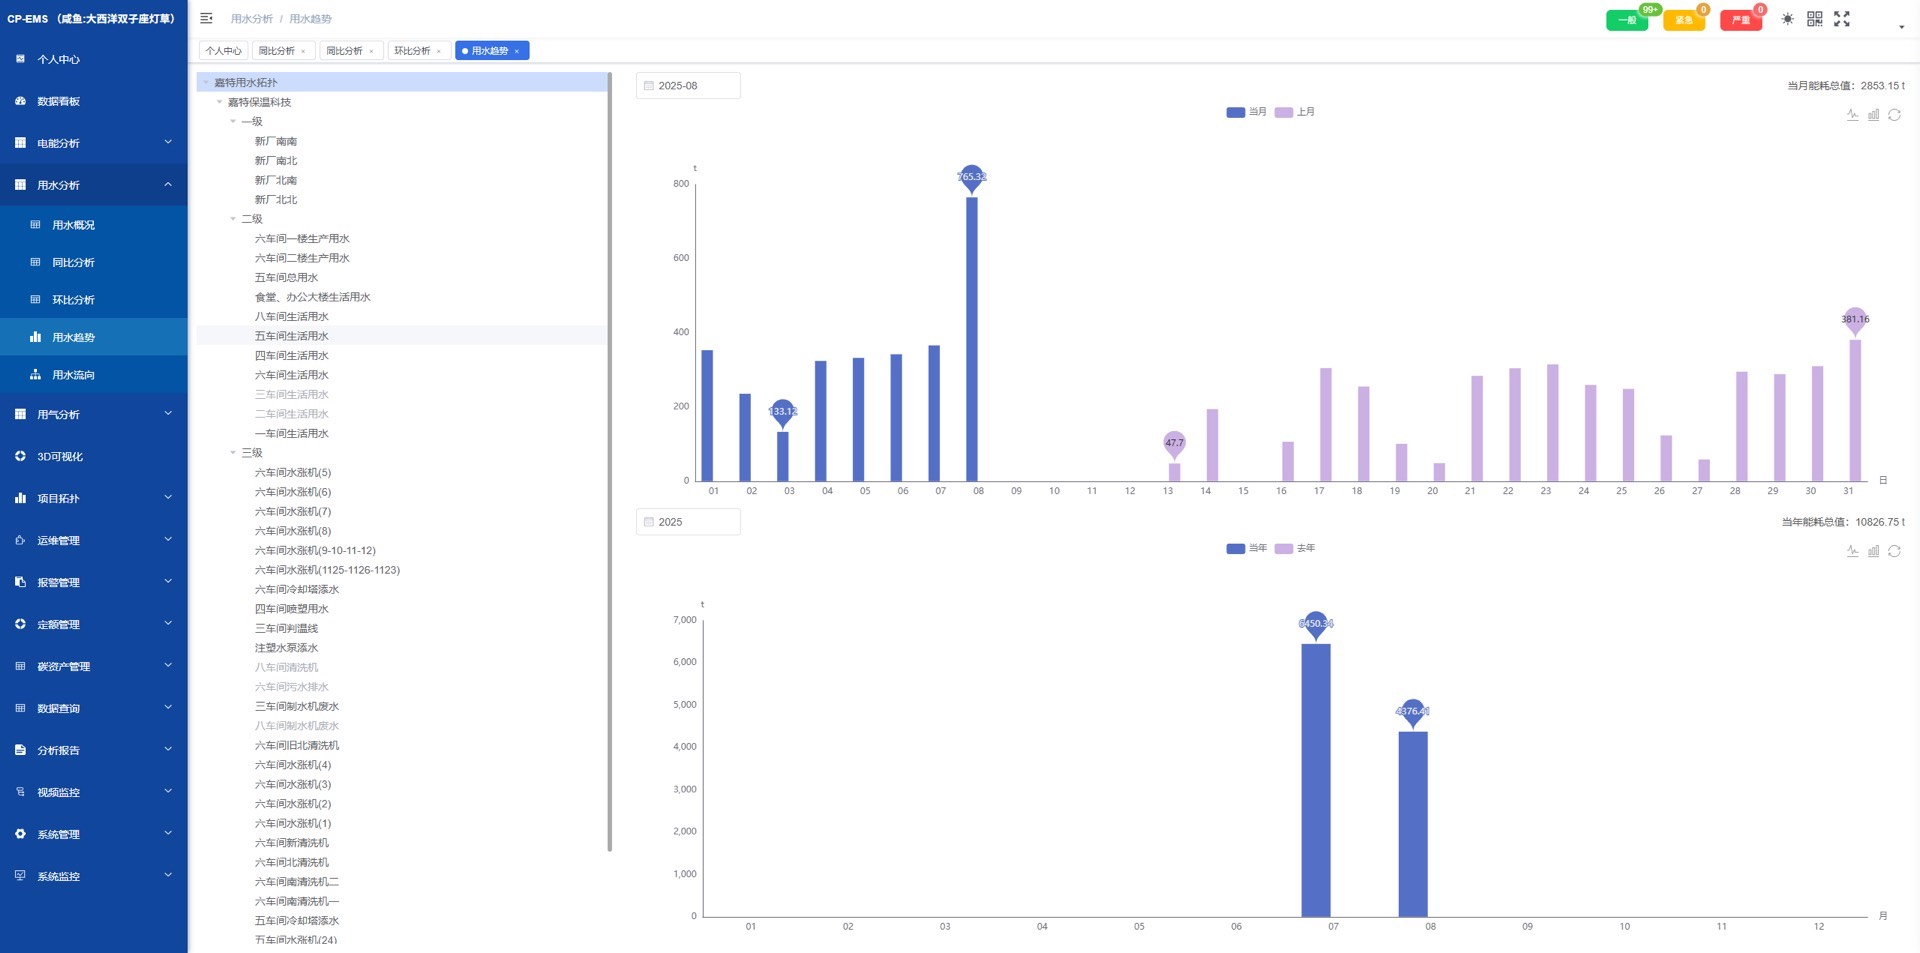Toggle light/dark theme sun icon
Screen dimensions: 1920x953
tap(1787, 19)
